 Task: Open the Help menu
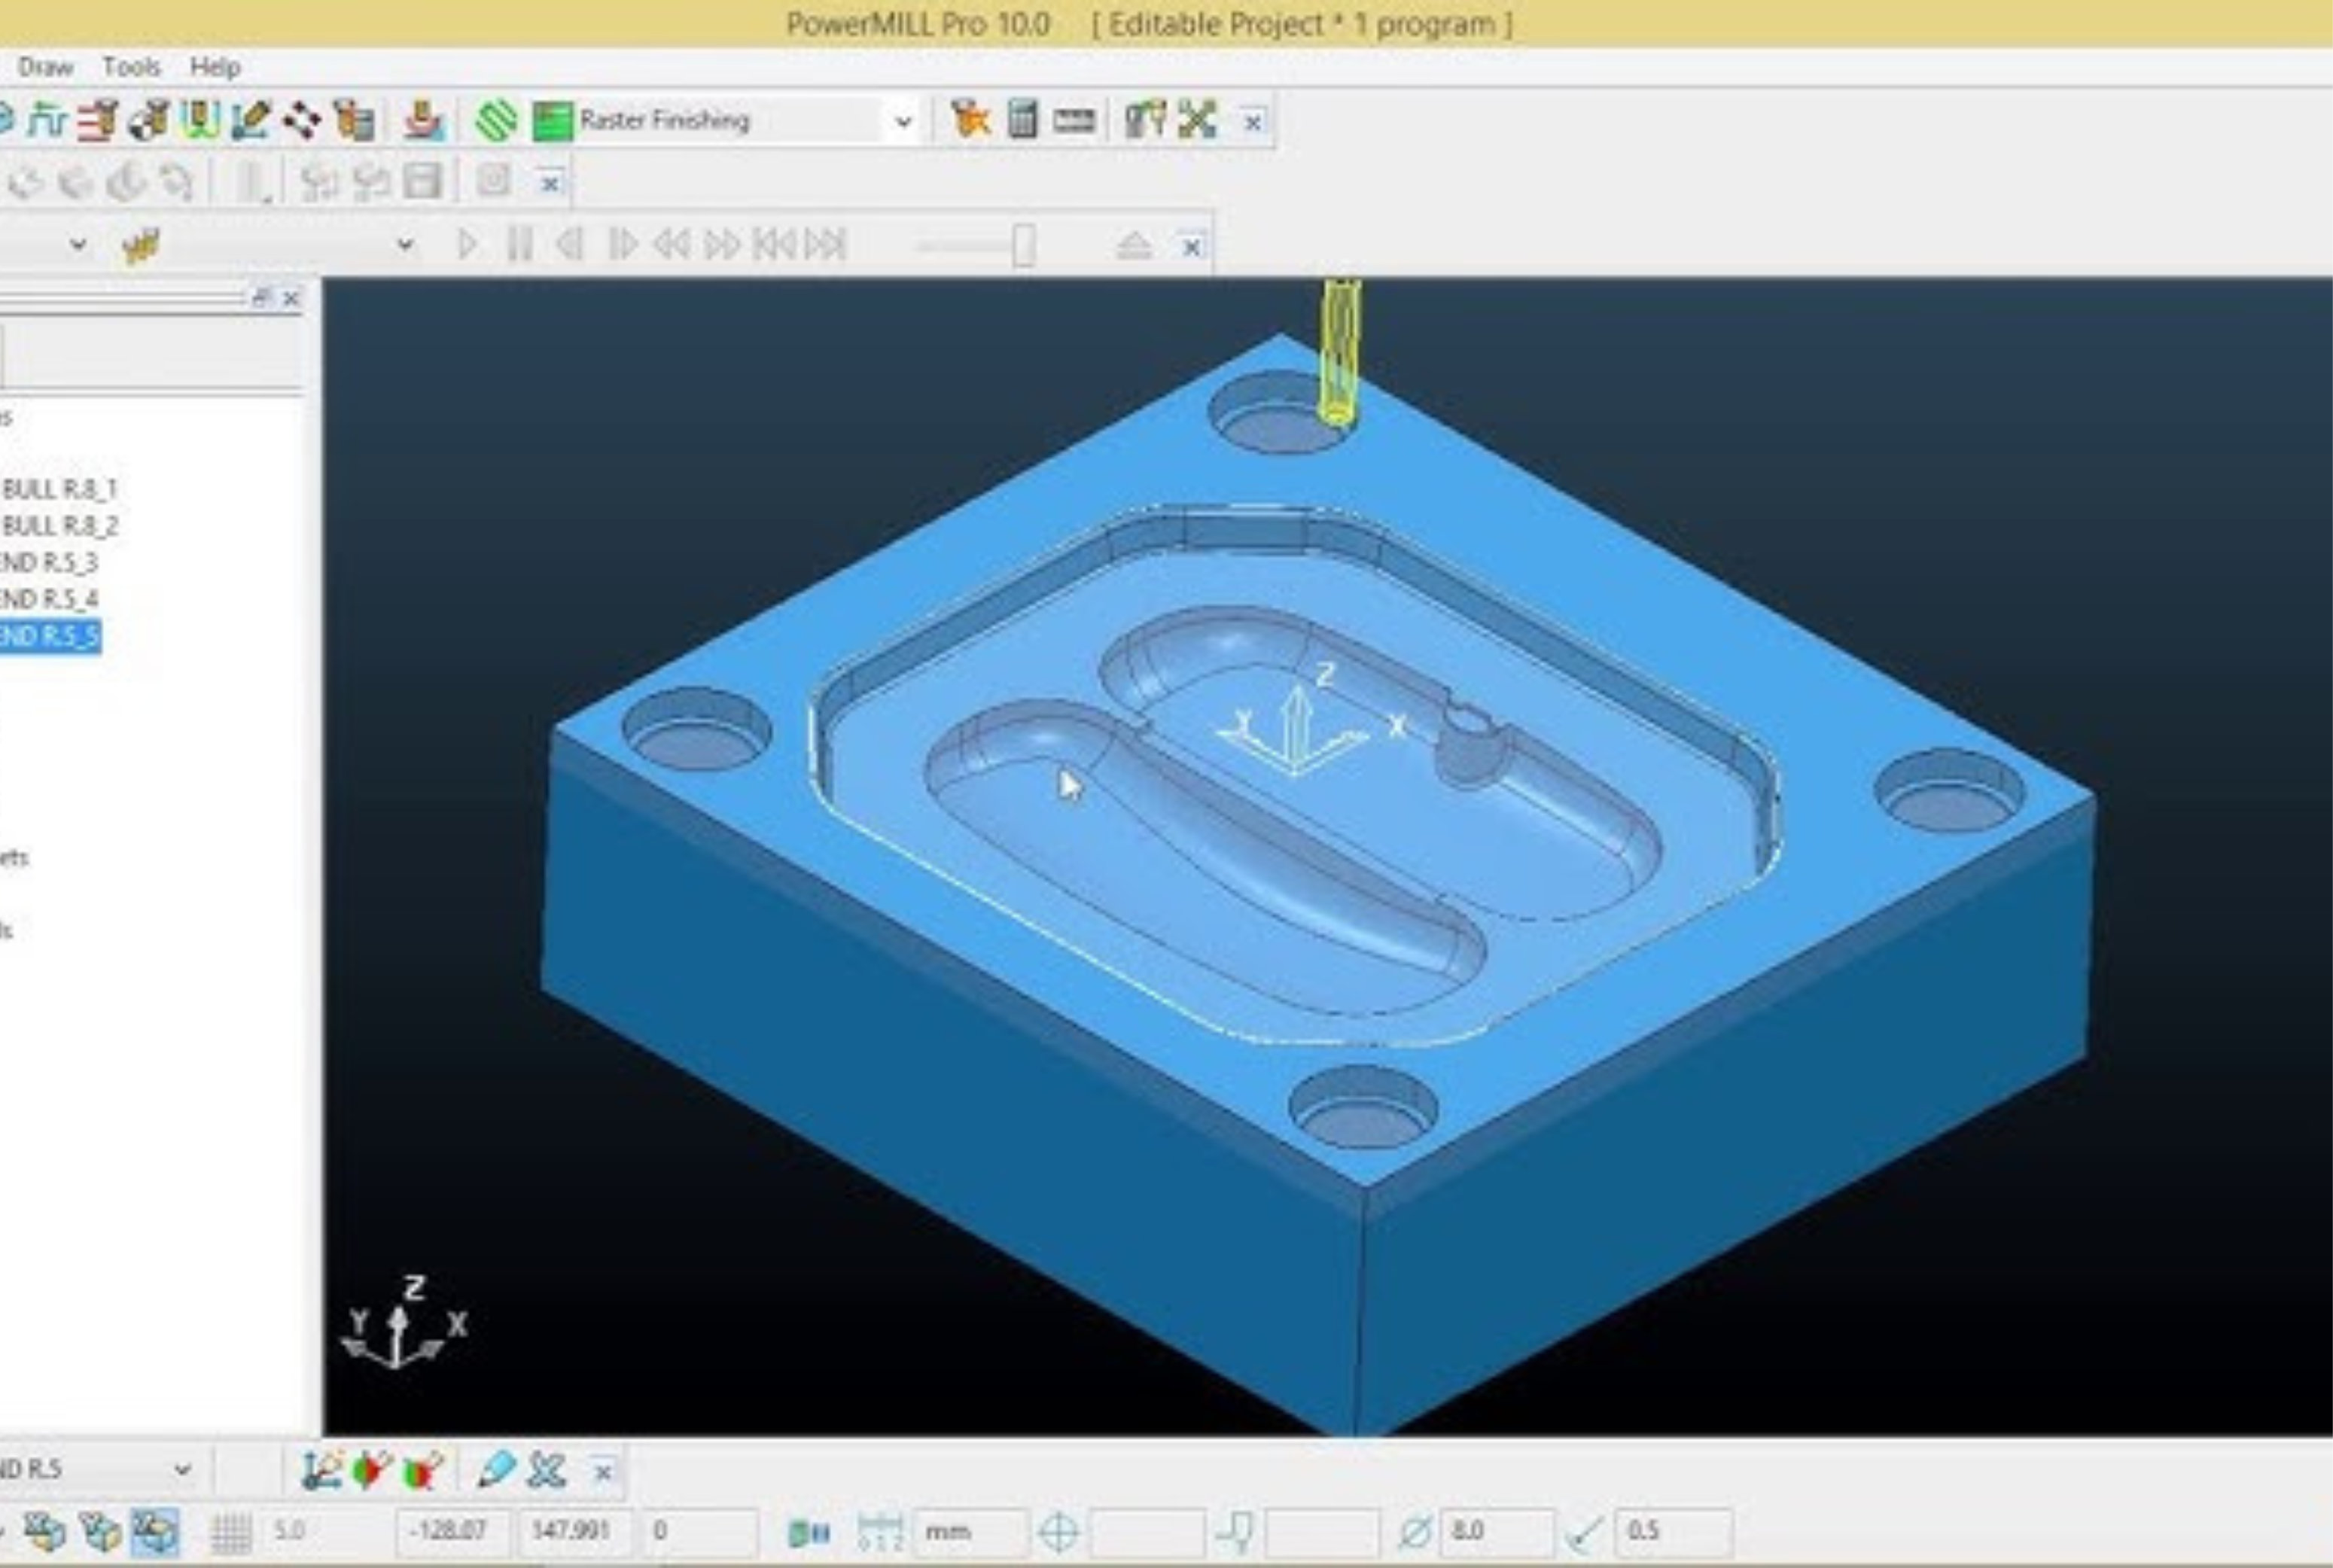click(x=215, y=67)
